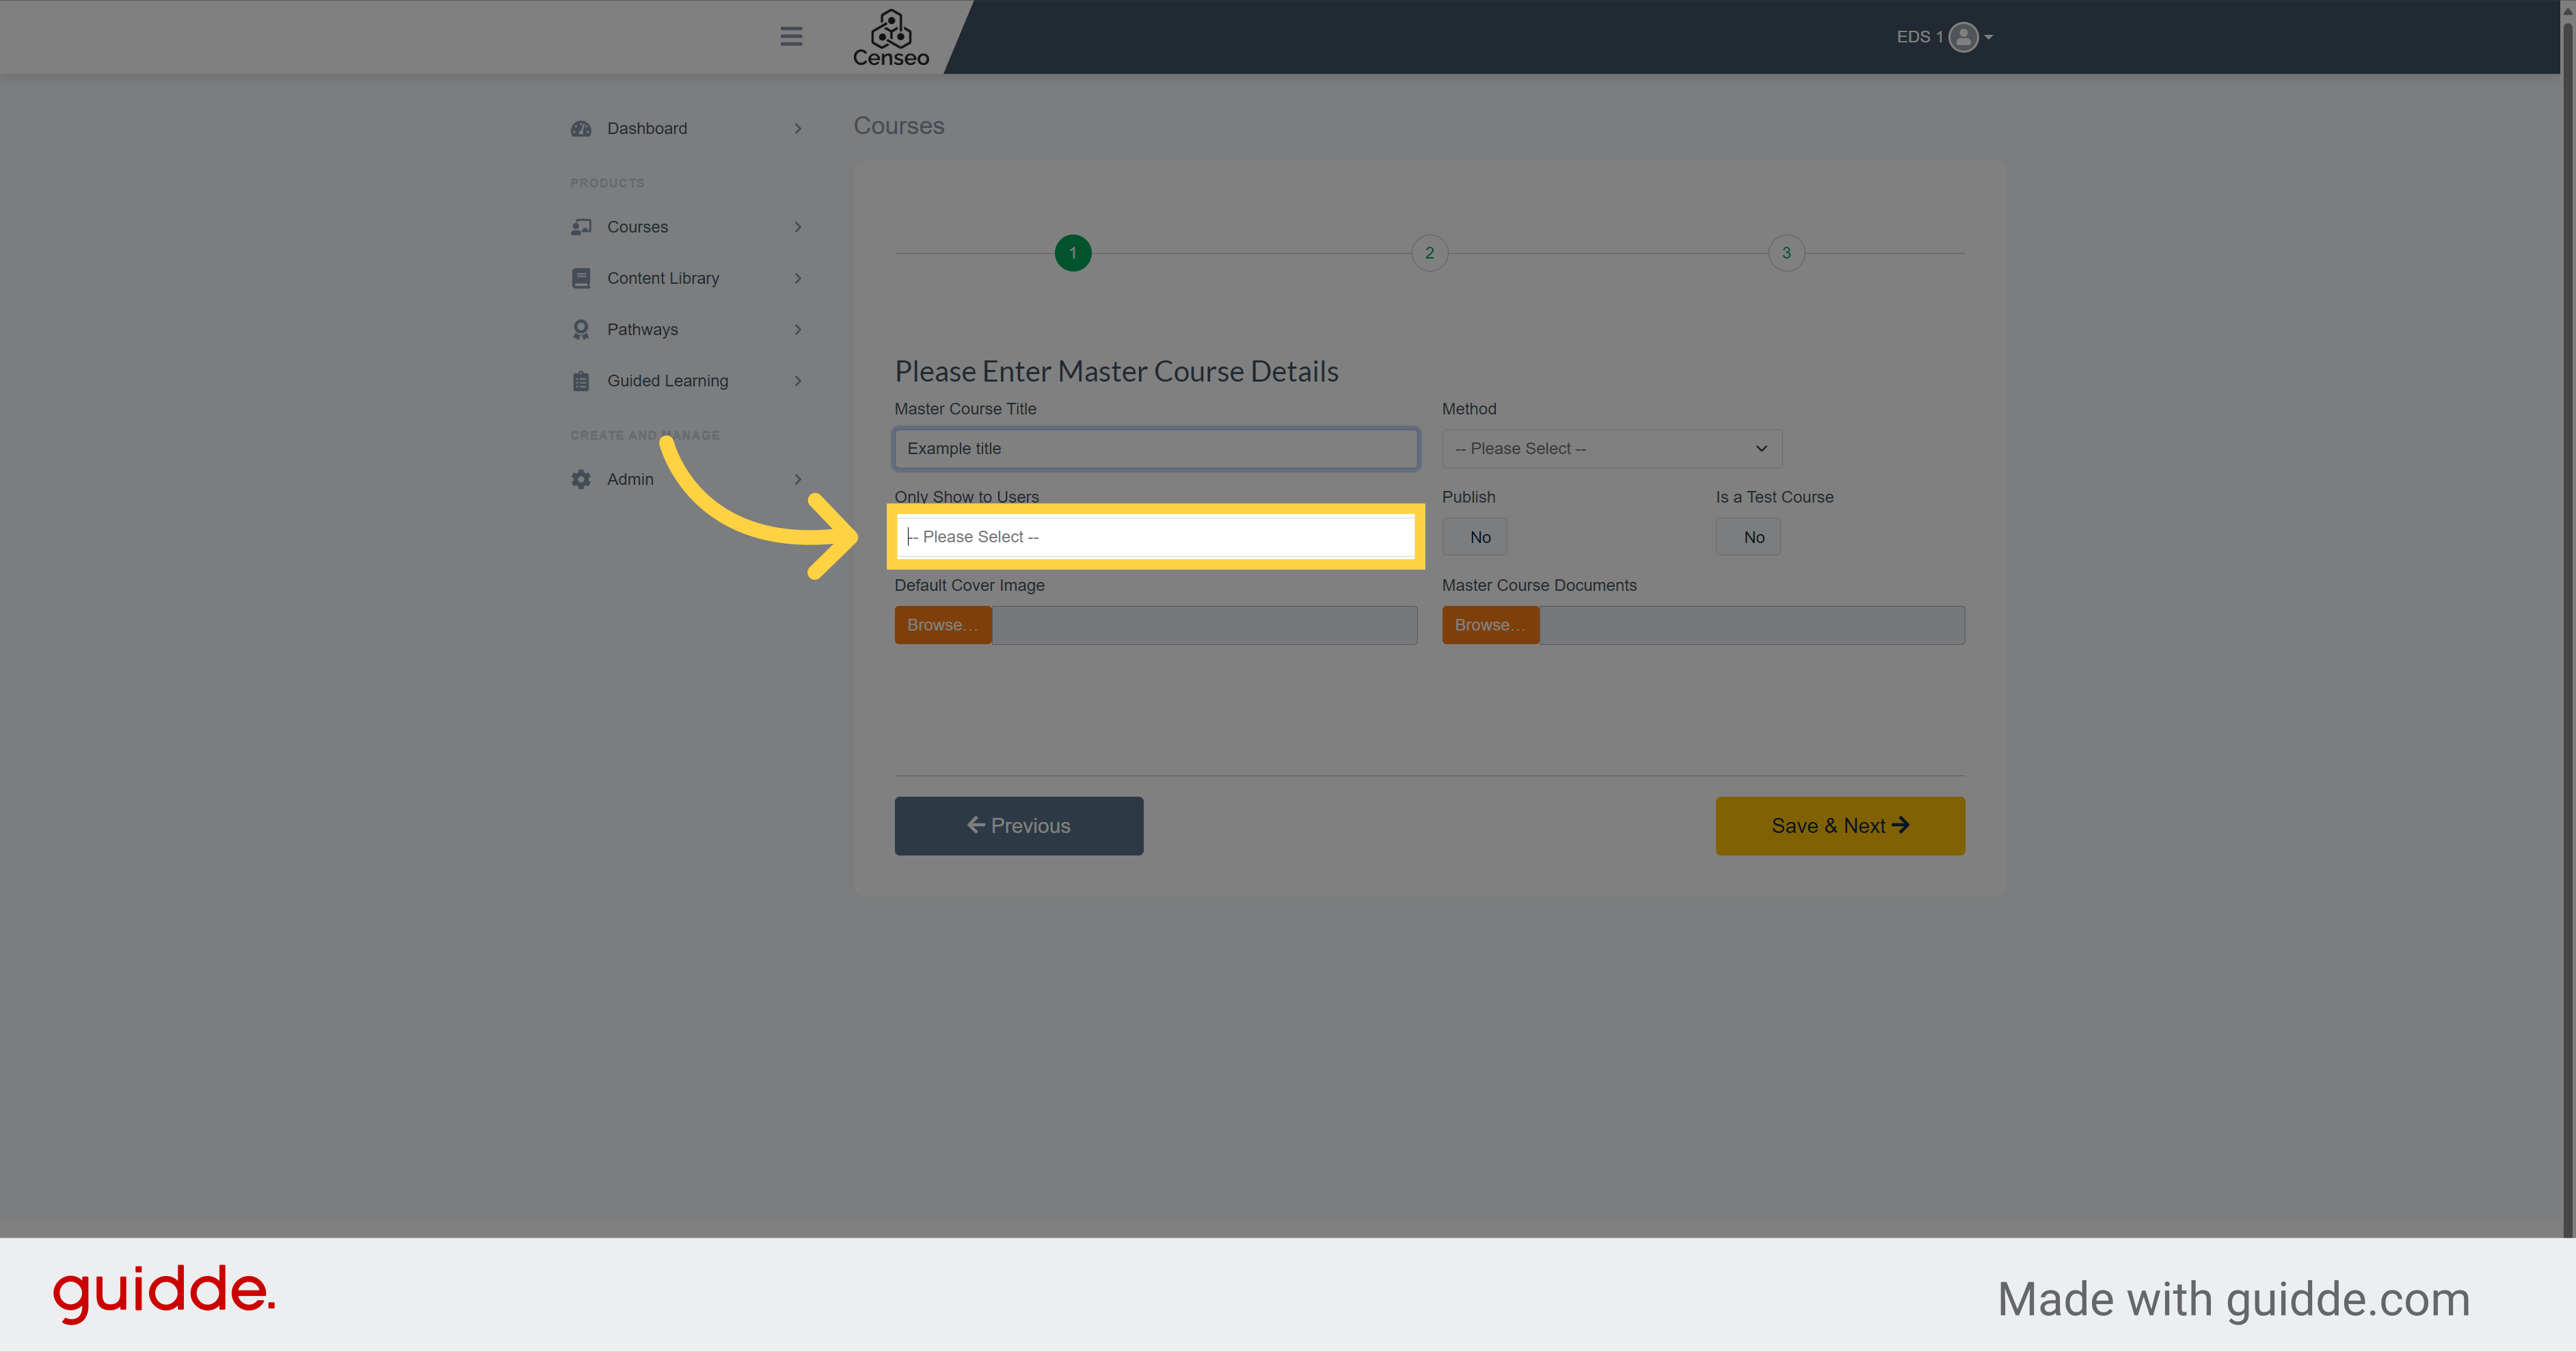Click the Save & Next button
This screenshot has width=2576, height=1352.
1838,825
